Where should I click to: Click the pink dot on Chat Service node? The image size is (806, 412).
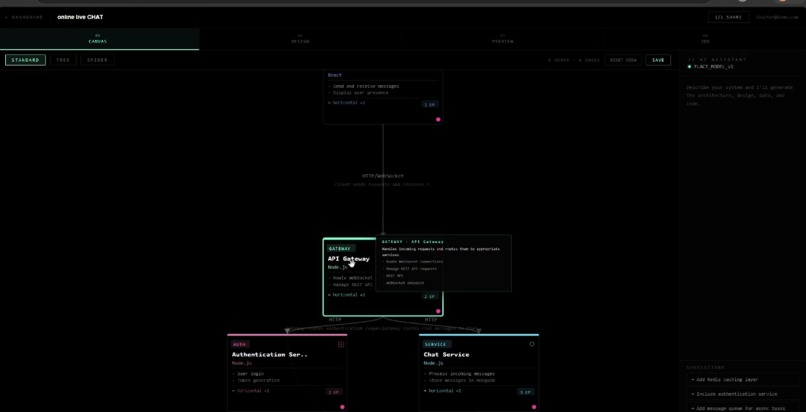[534, 407]
